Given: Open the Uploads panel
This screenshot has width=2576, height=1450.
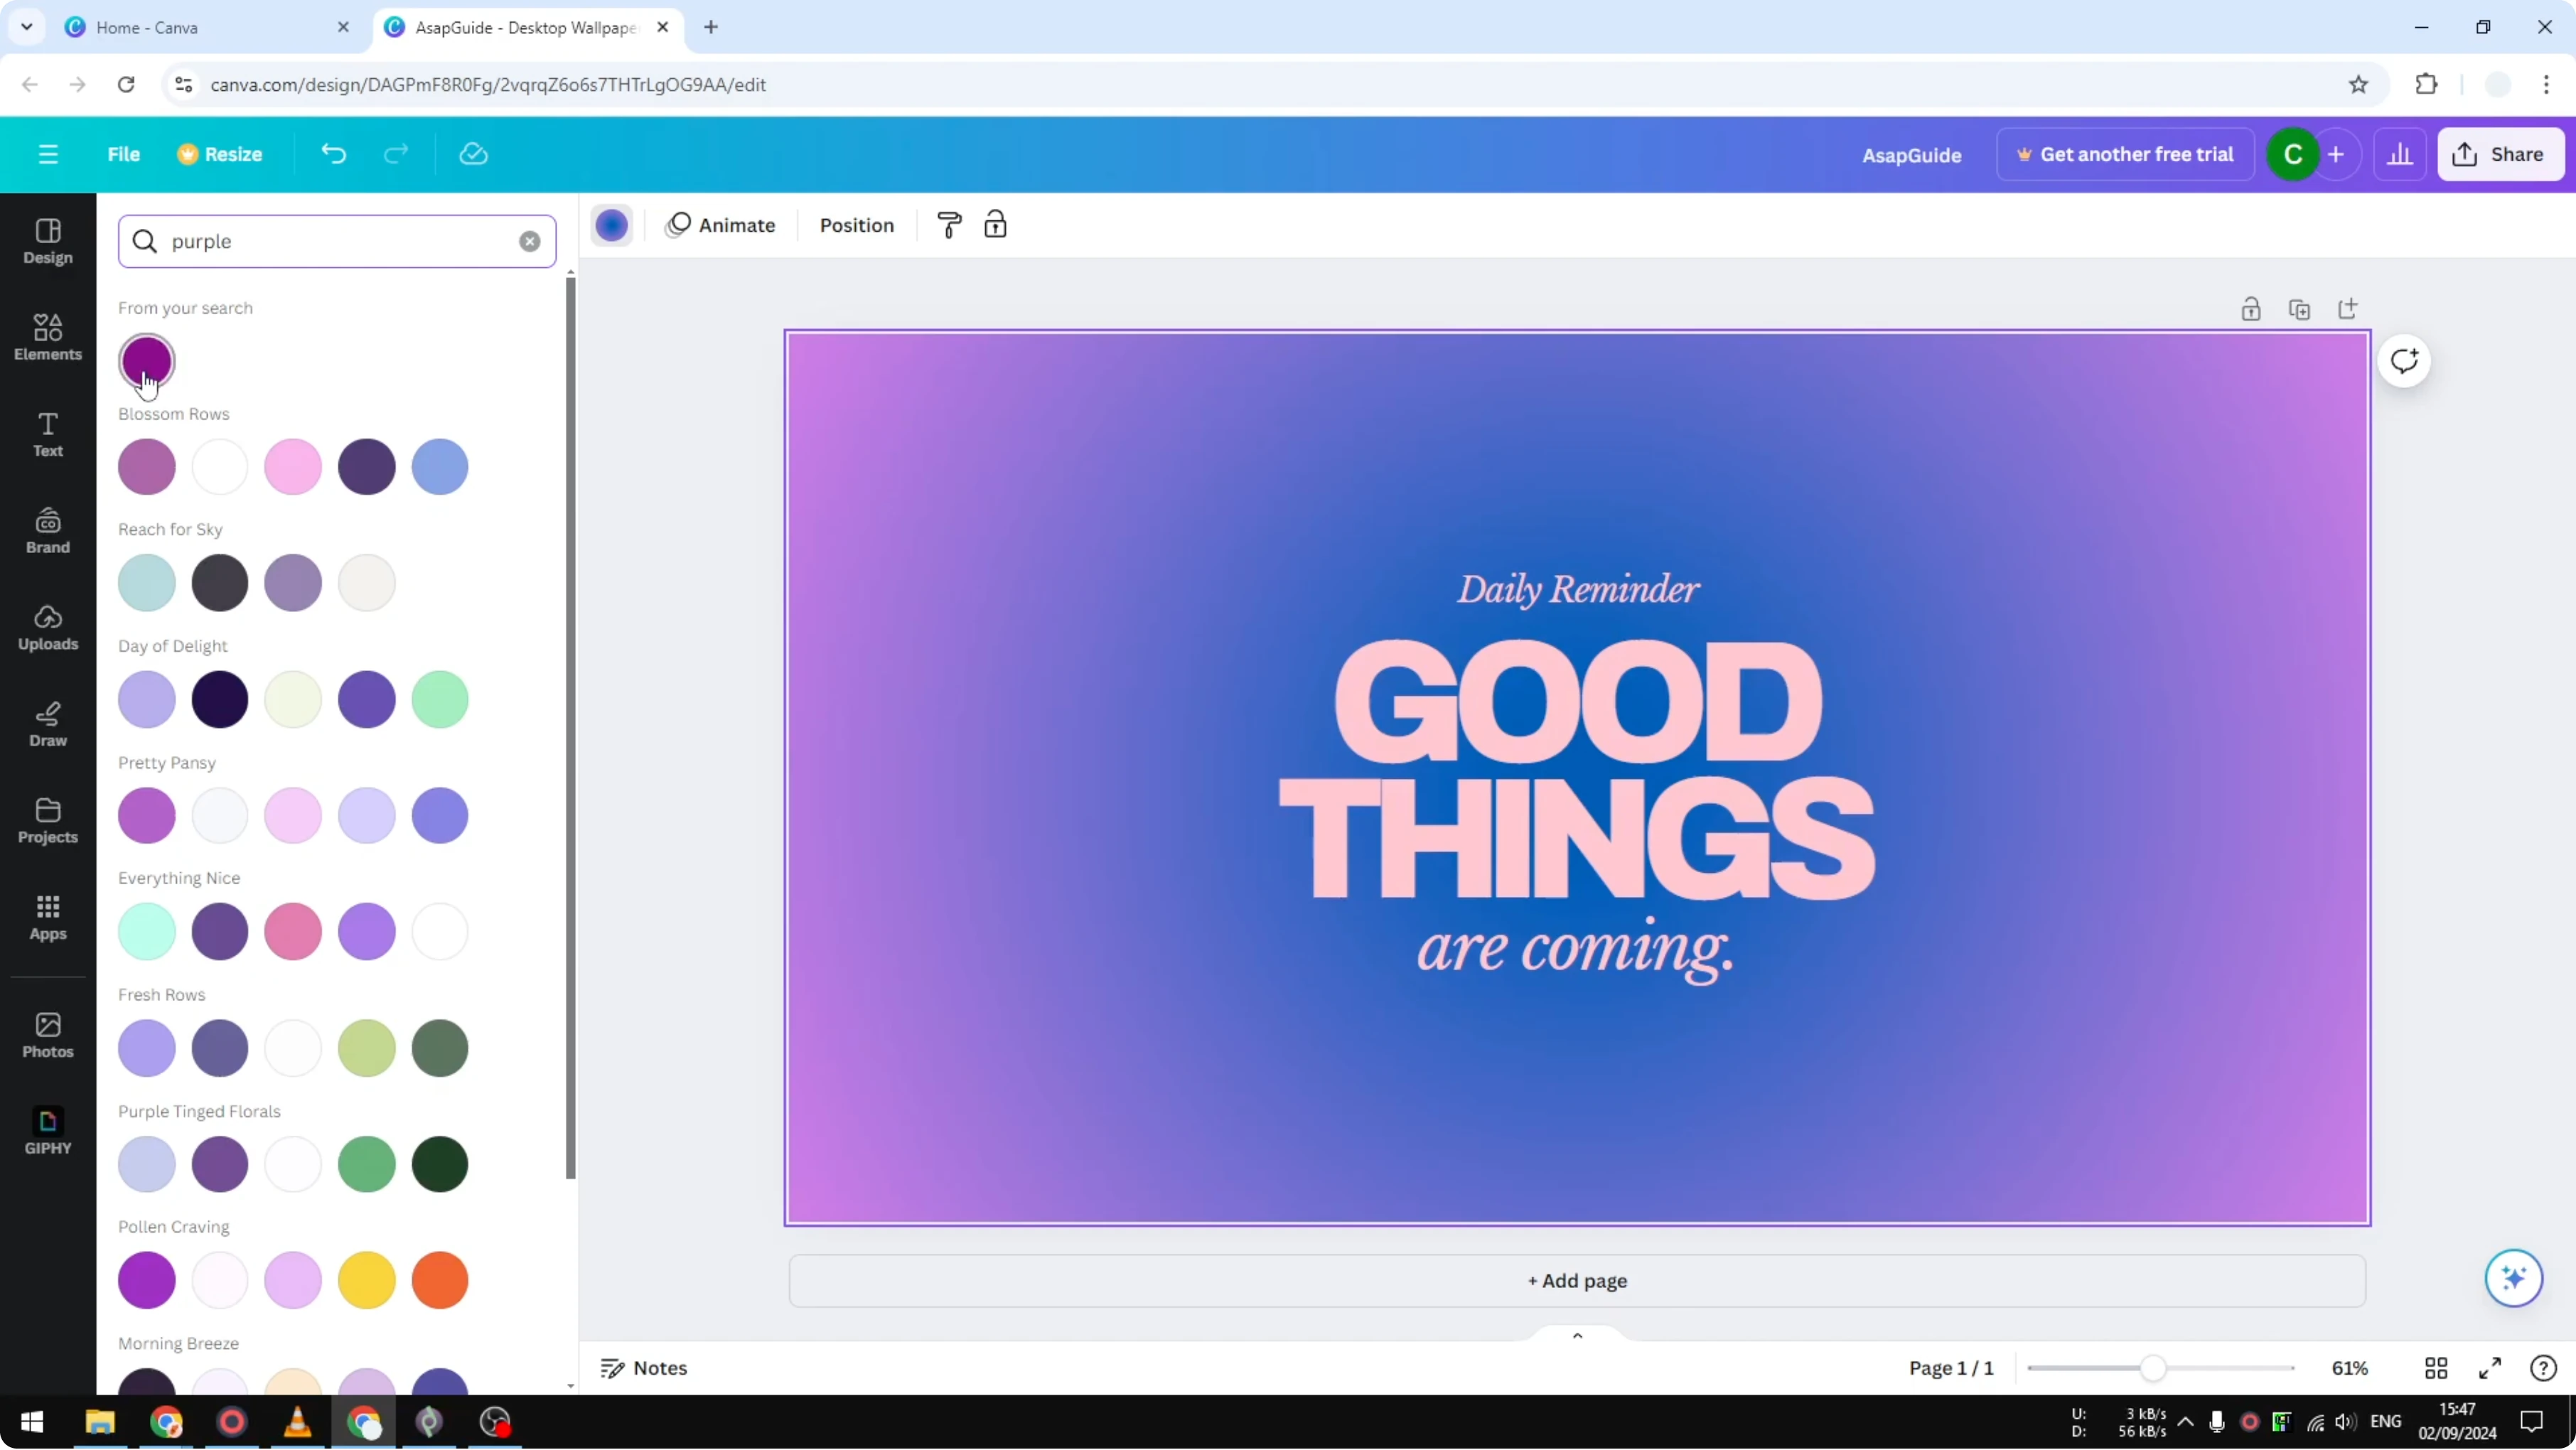Looking at the screenshot, I should (x=48, y=628).
